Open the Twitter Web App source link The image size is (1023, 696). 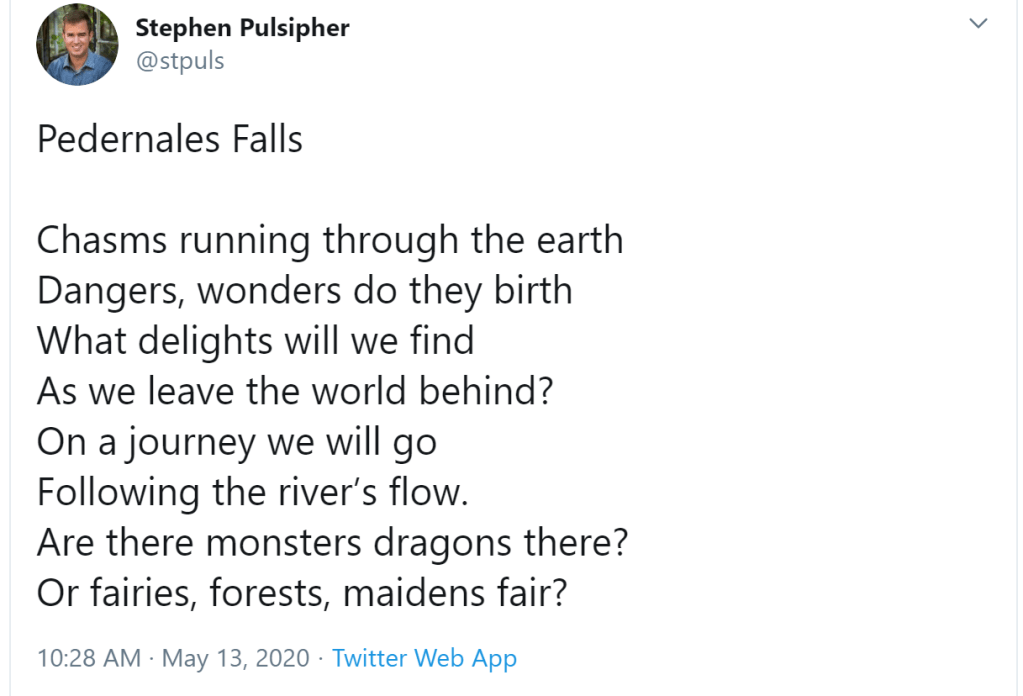424,658
